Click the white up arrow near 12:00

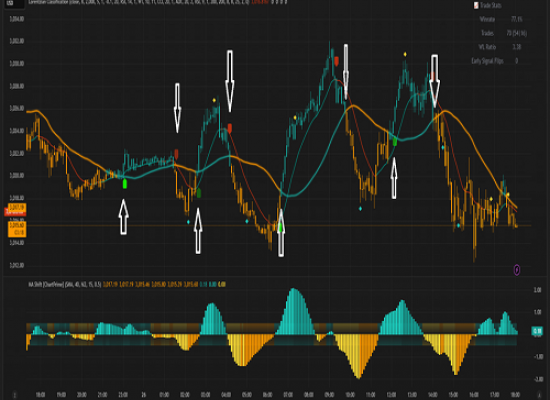pos(394,178)
